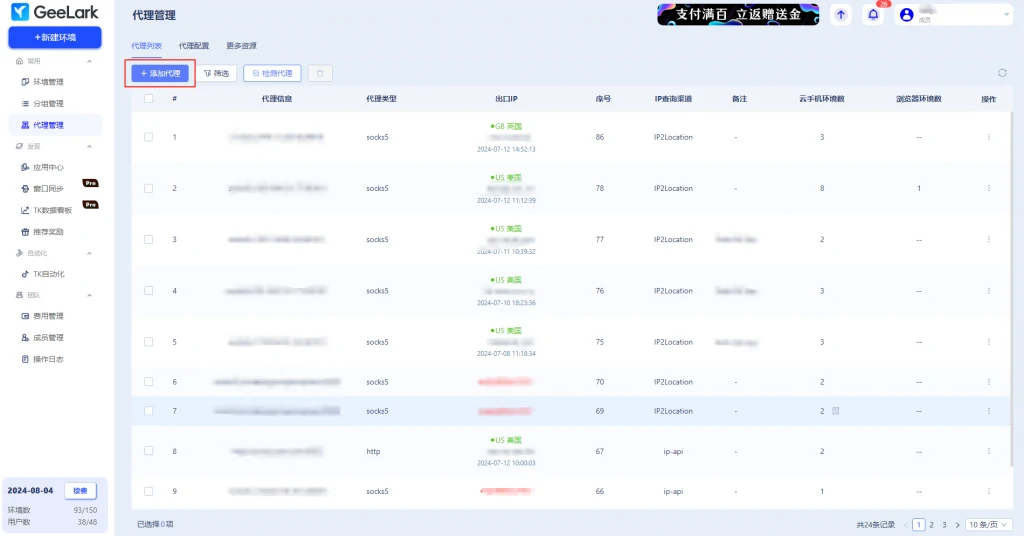
Task: Select 代理管理 in the sidebar menu
Action: click(x=56, y=125)
